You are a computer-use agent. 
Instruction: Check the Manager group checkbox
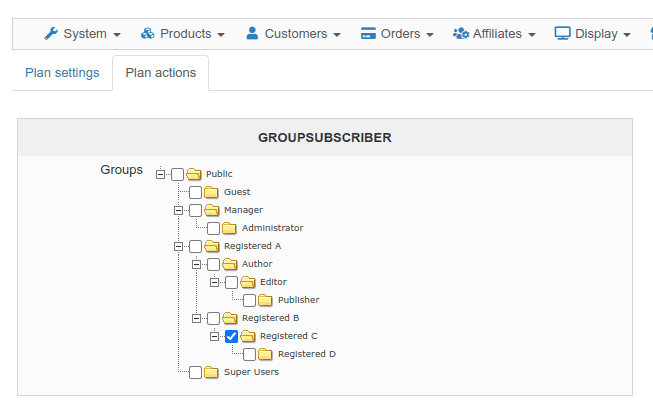(196, 210)
